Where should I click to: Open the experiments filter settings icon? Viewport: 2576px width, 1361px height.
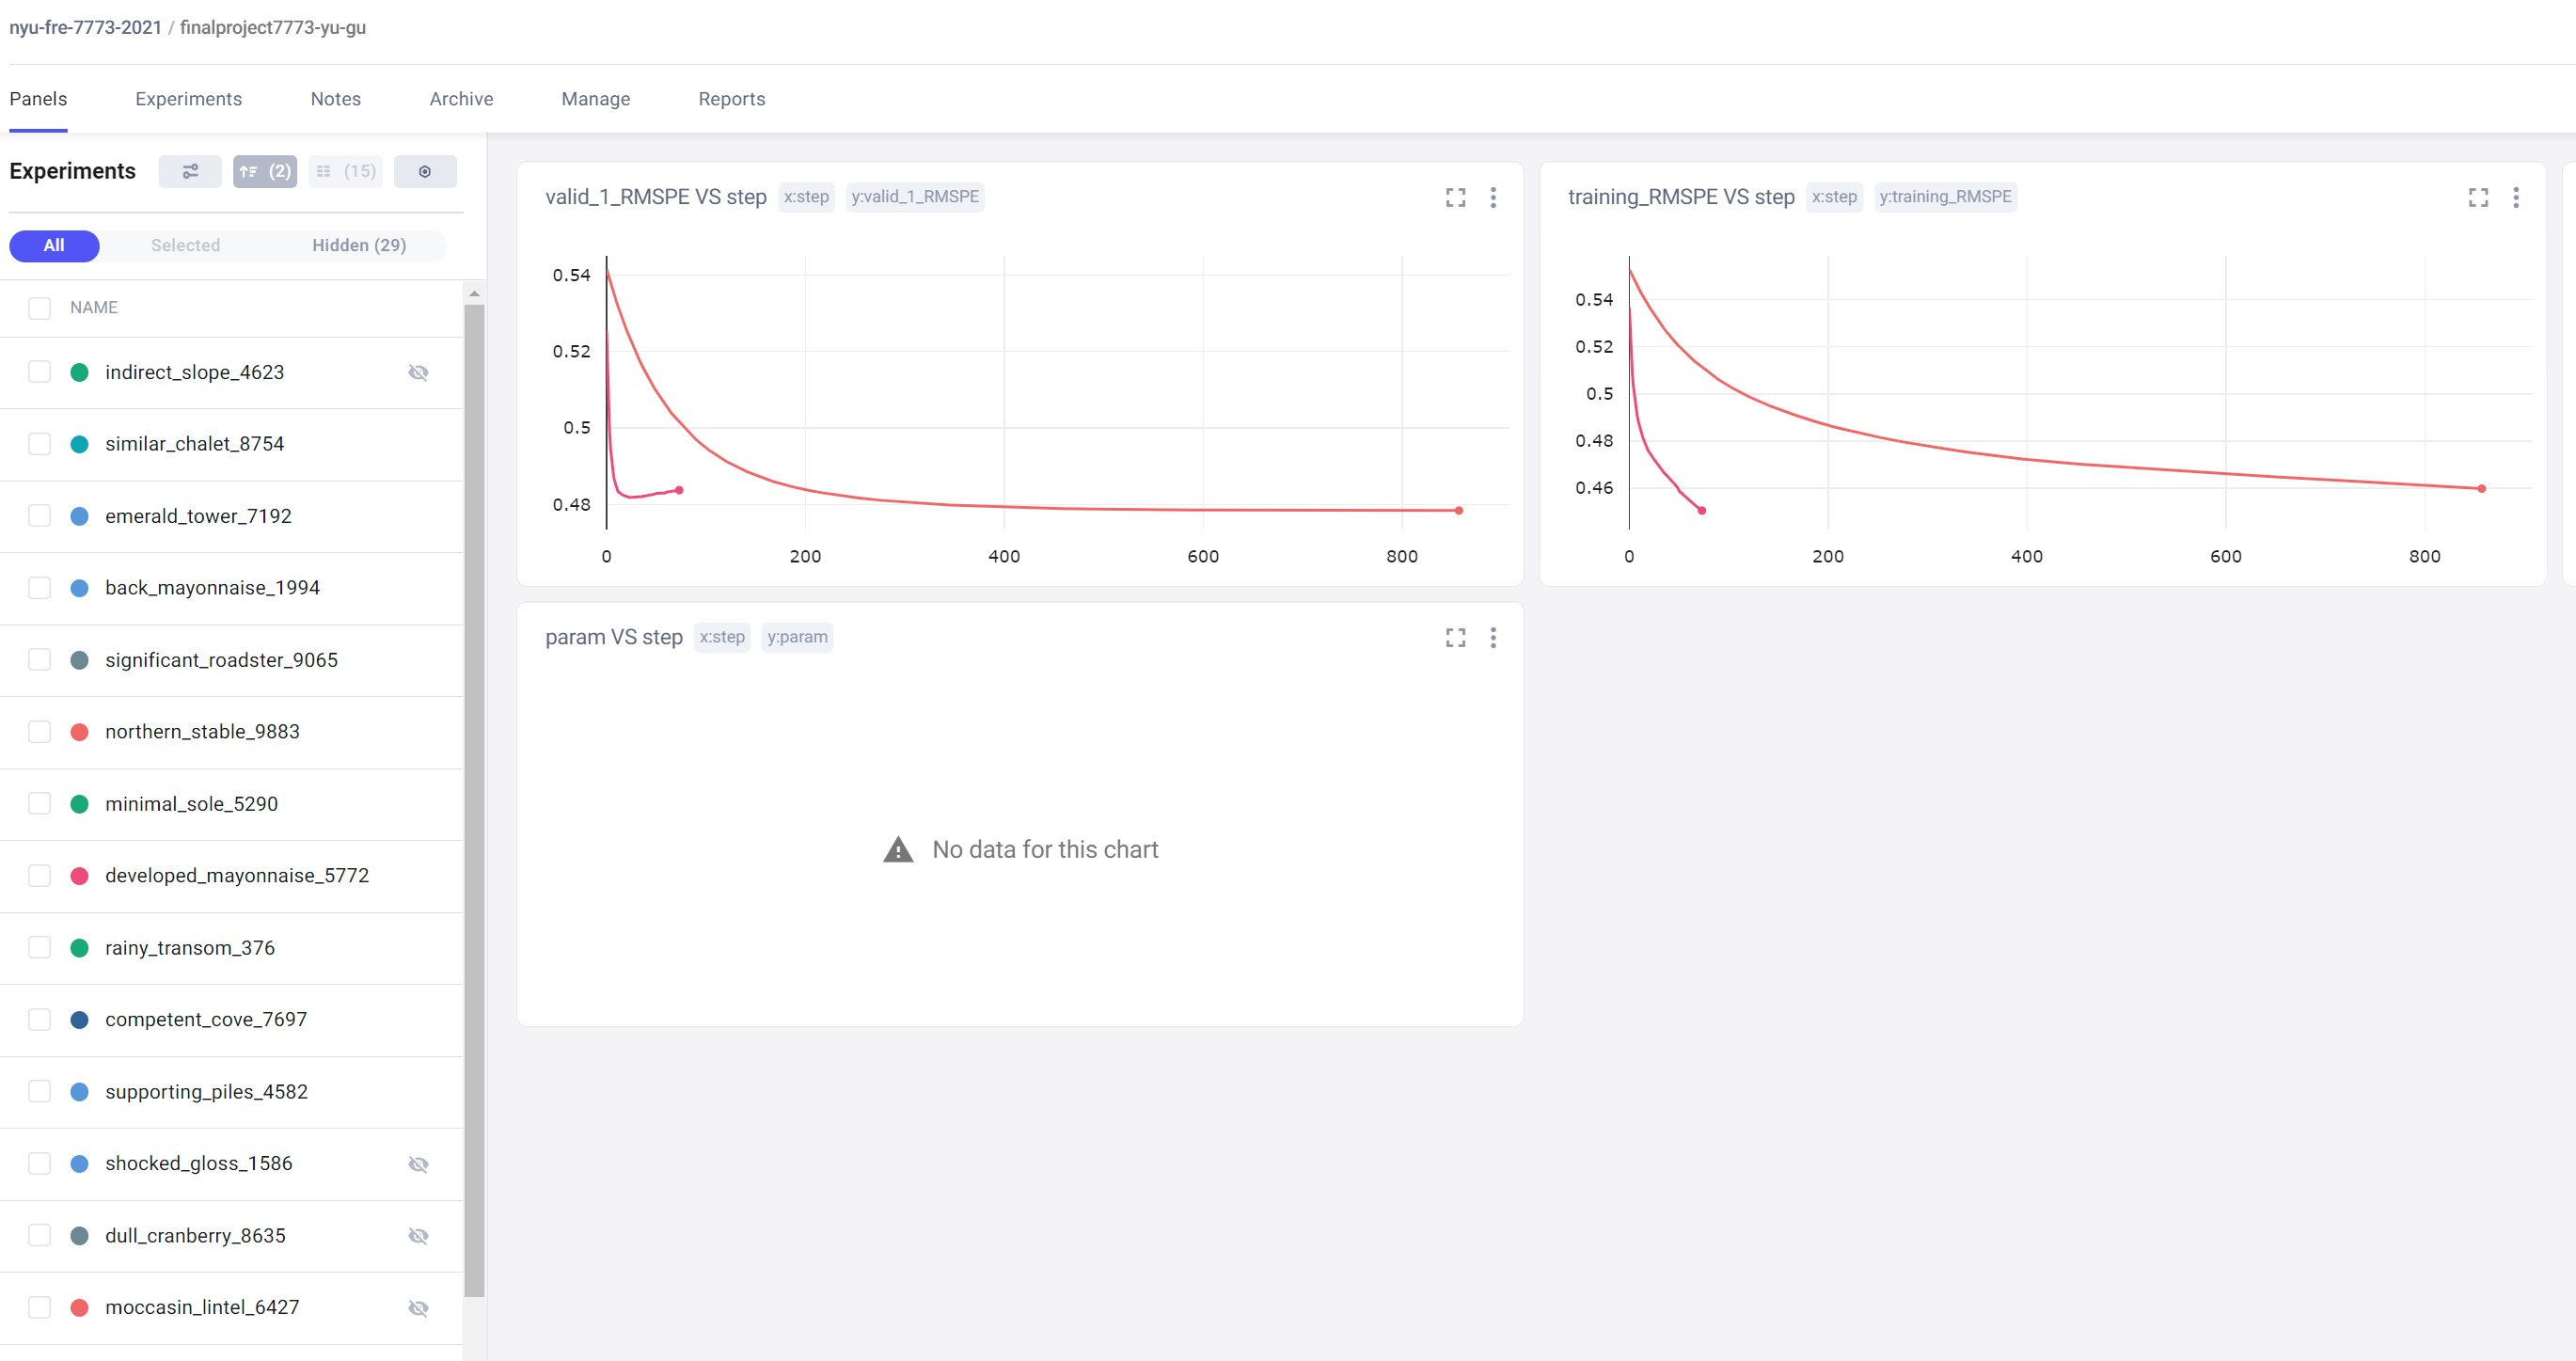(190, 172)
